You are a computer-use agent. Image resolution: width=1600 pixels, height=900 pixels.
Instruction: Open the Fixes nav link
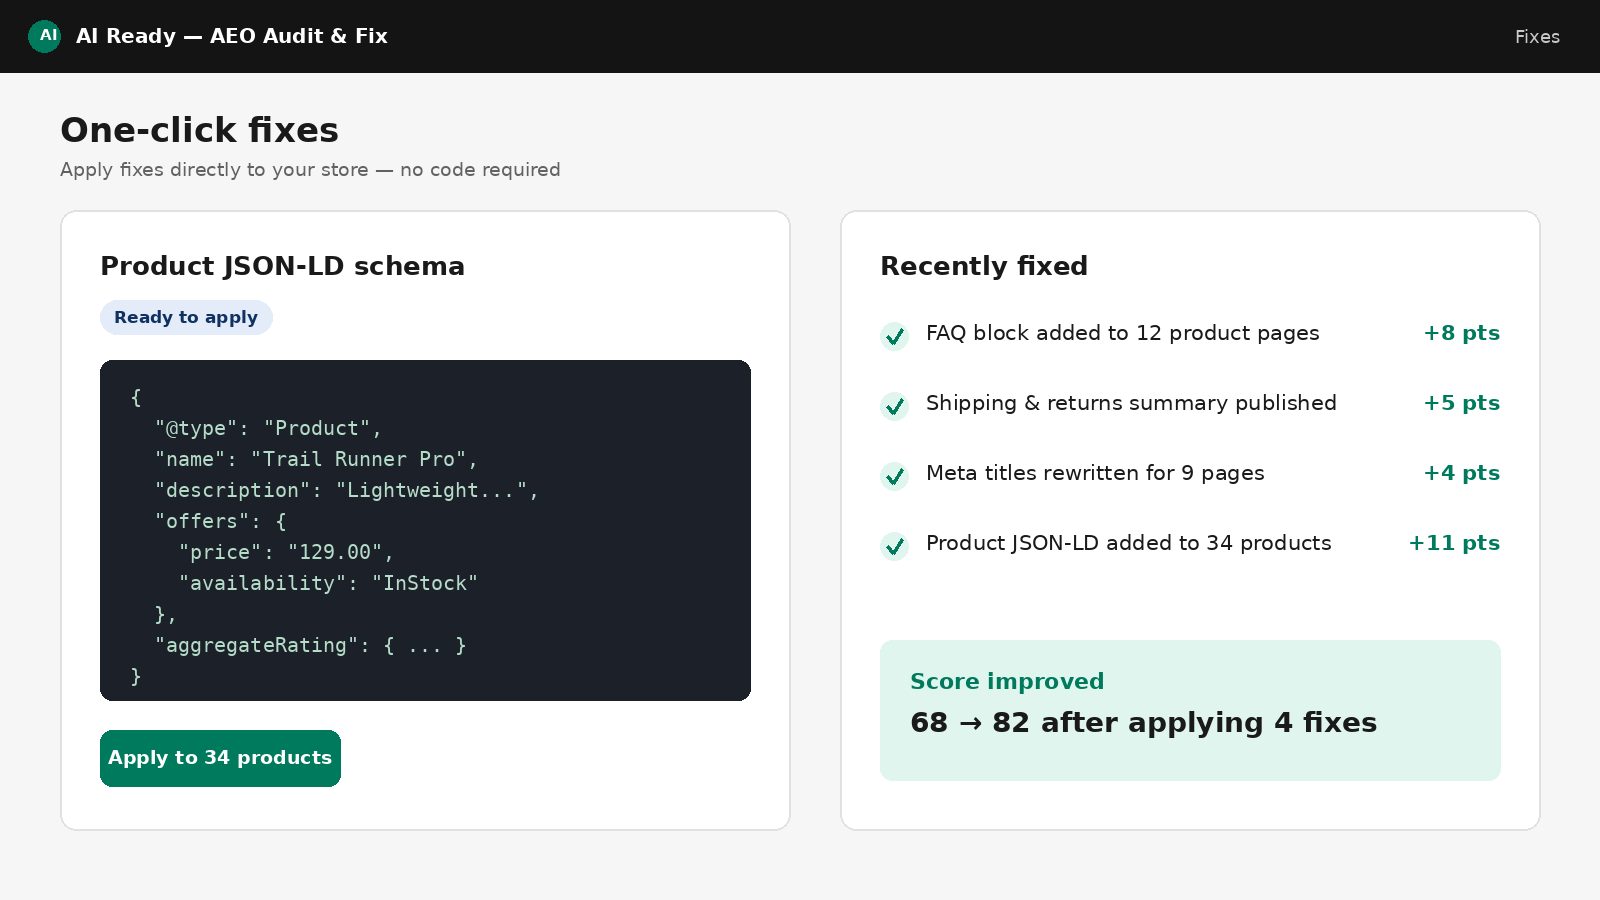coord(1537,37)
